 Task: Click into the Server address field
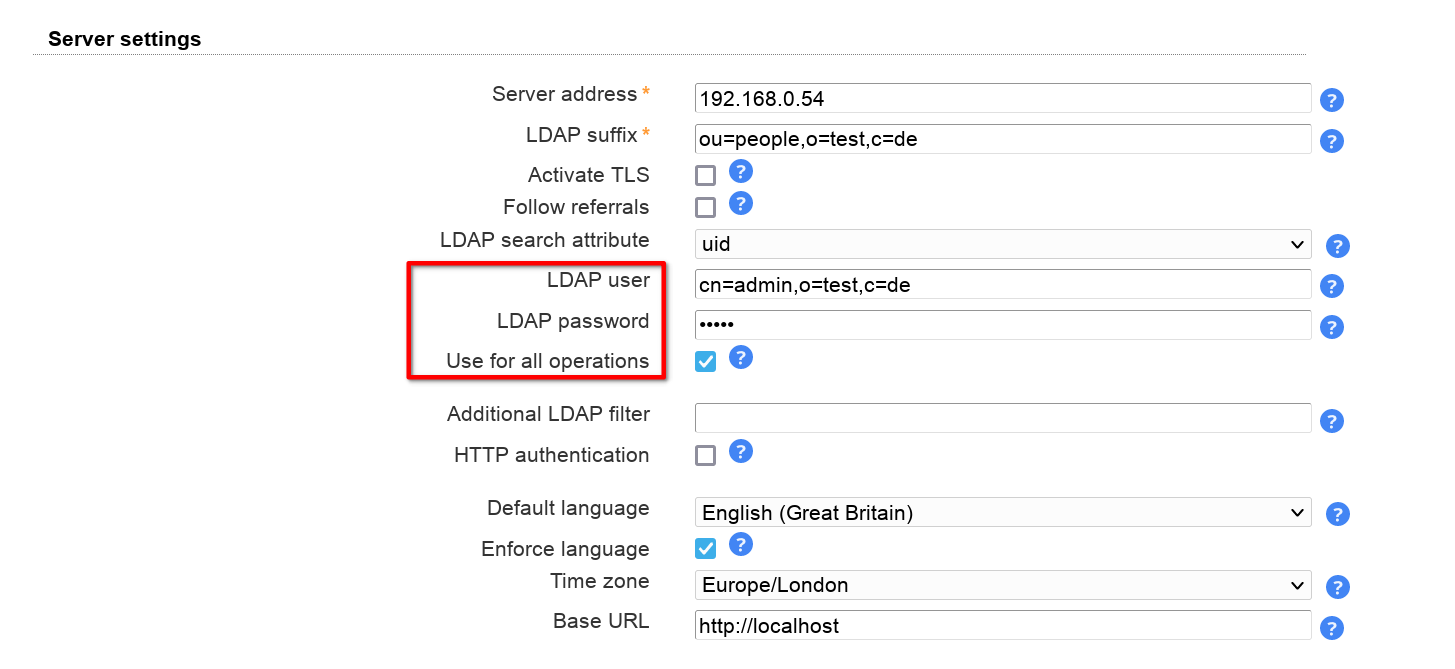coord(1002,98)
